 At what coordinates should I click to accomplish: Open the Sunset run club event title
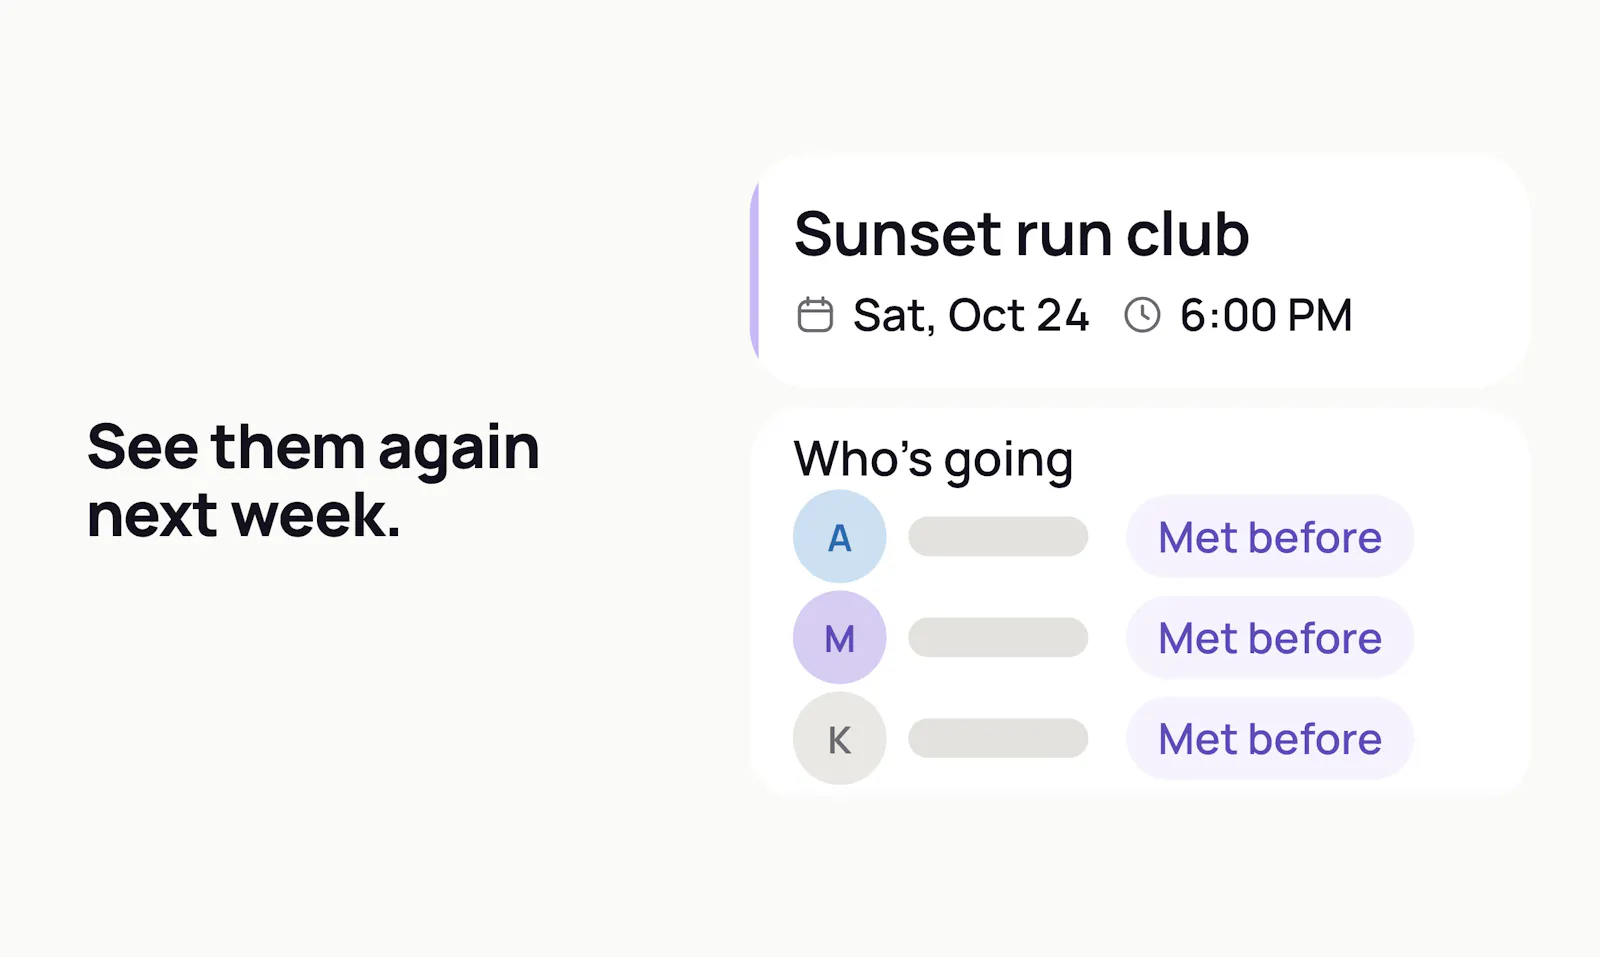[1021, 234]
